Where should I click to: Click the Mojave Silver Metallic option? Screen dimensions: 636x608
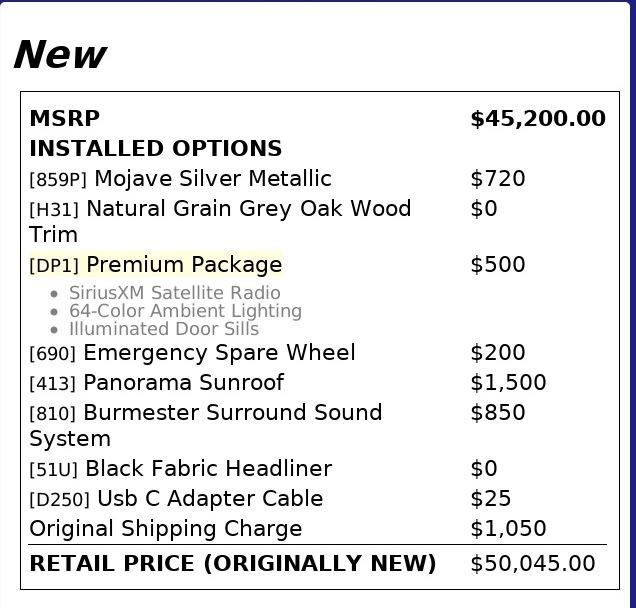pos(212,179)
